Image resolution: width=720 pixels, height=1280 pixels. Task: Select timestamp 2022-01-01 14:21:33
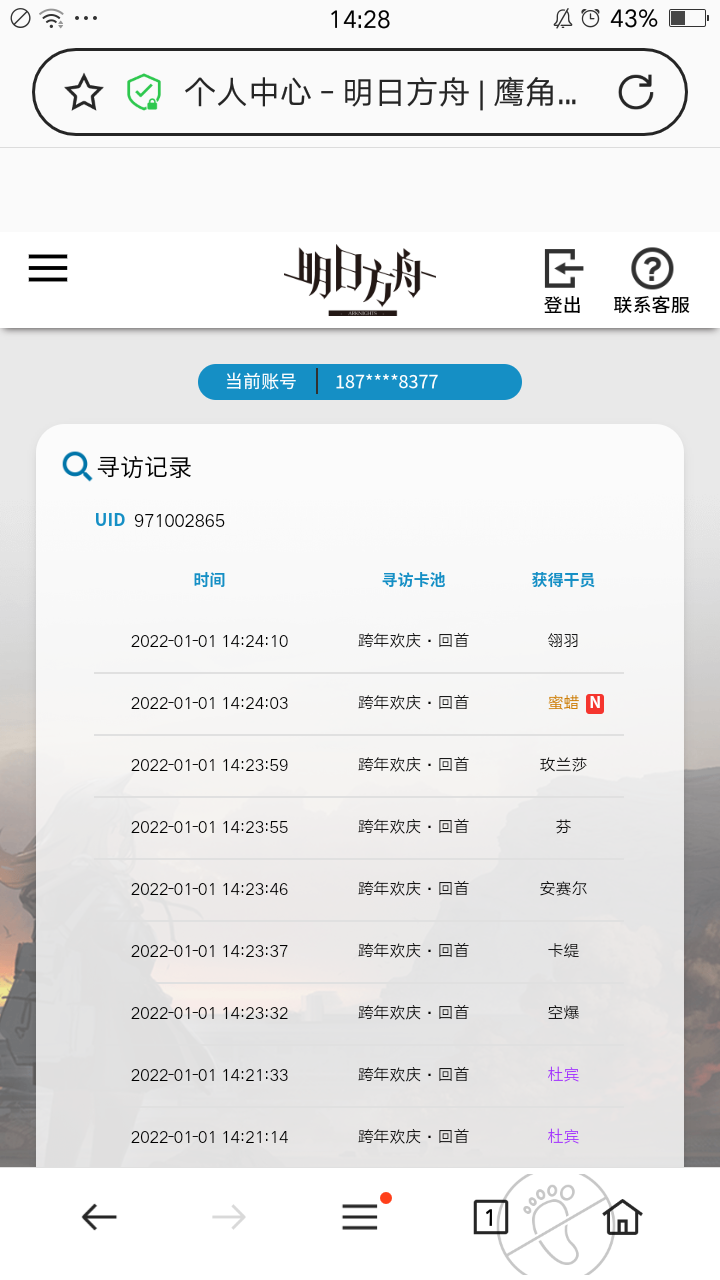pos(209,1075)
